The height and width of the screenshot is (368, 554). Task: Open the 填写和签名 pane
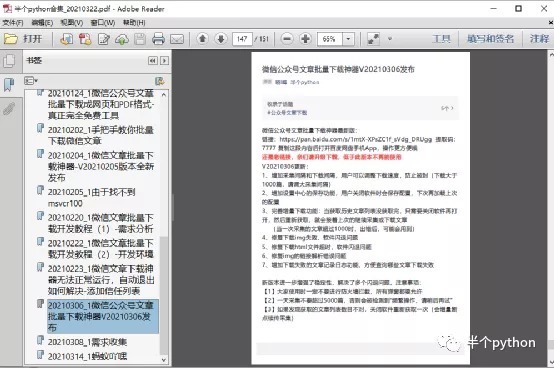[x=490, y=38]
